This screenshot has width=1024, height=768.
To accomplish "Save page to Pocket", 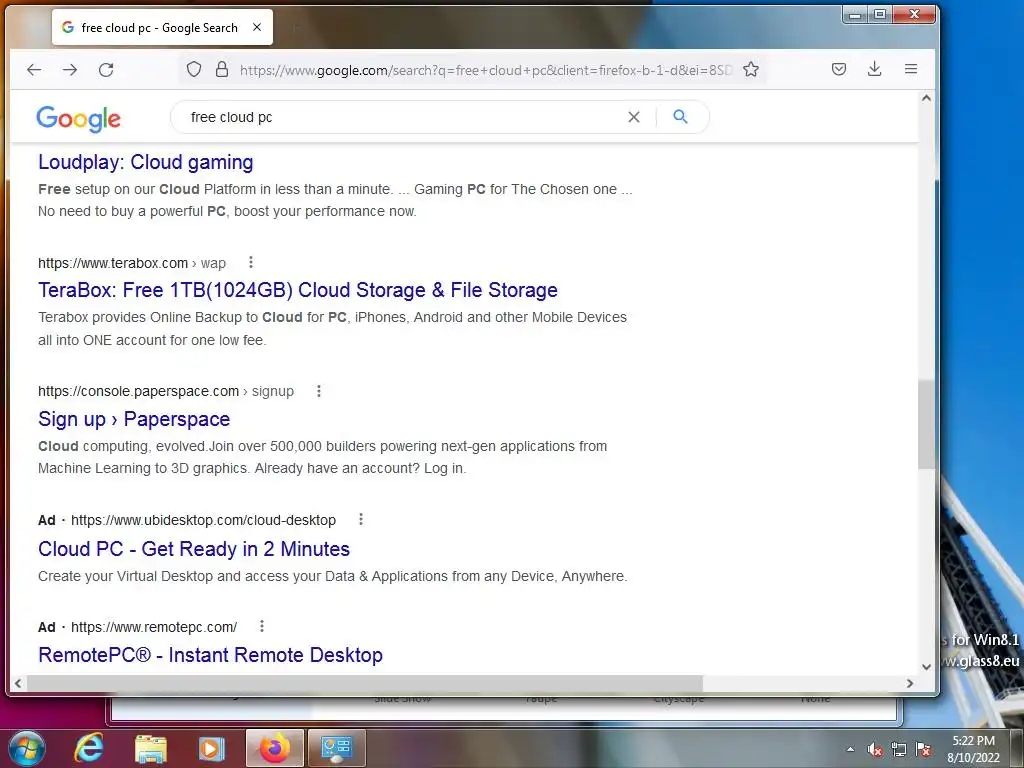I will (839, 69).
